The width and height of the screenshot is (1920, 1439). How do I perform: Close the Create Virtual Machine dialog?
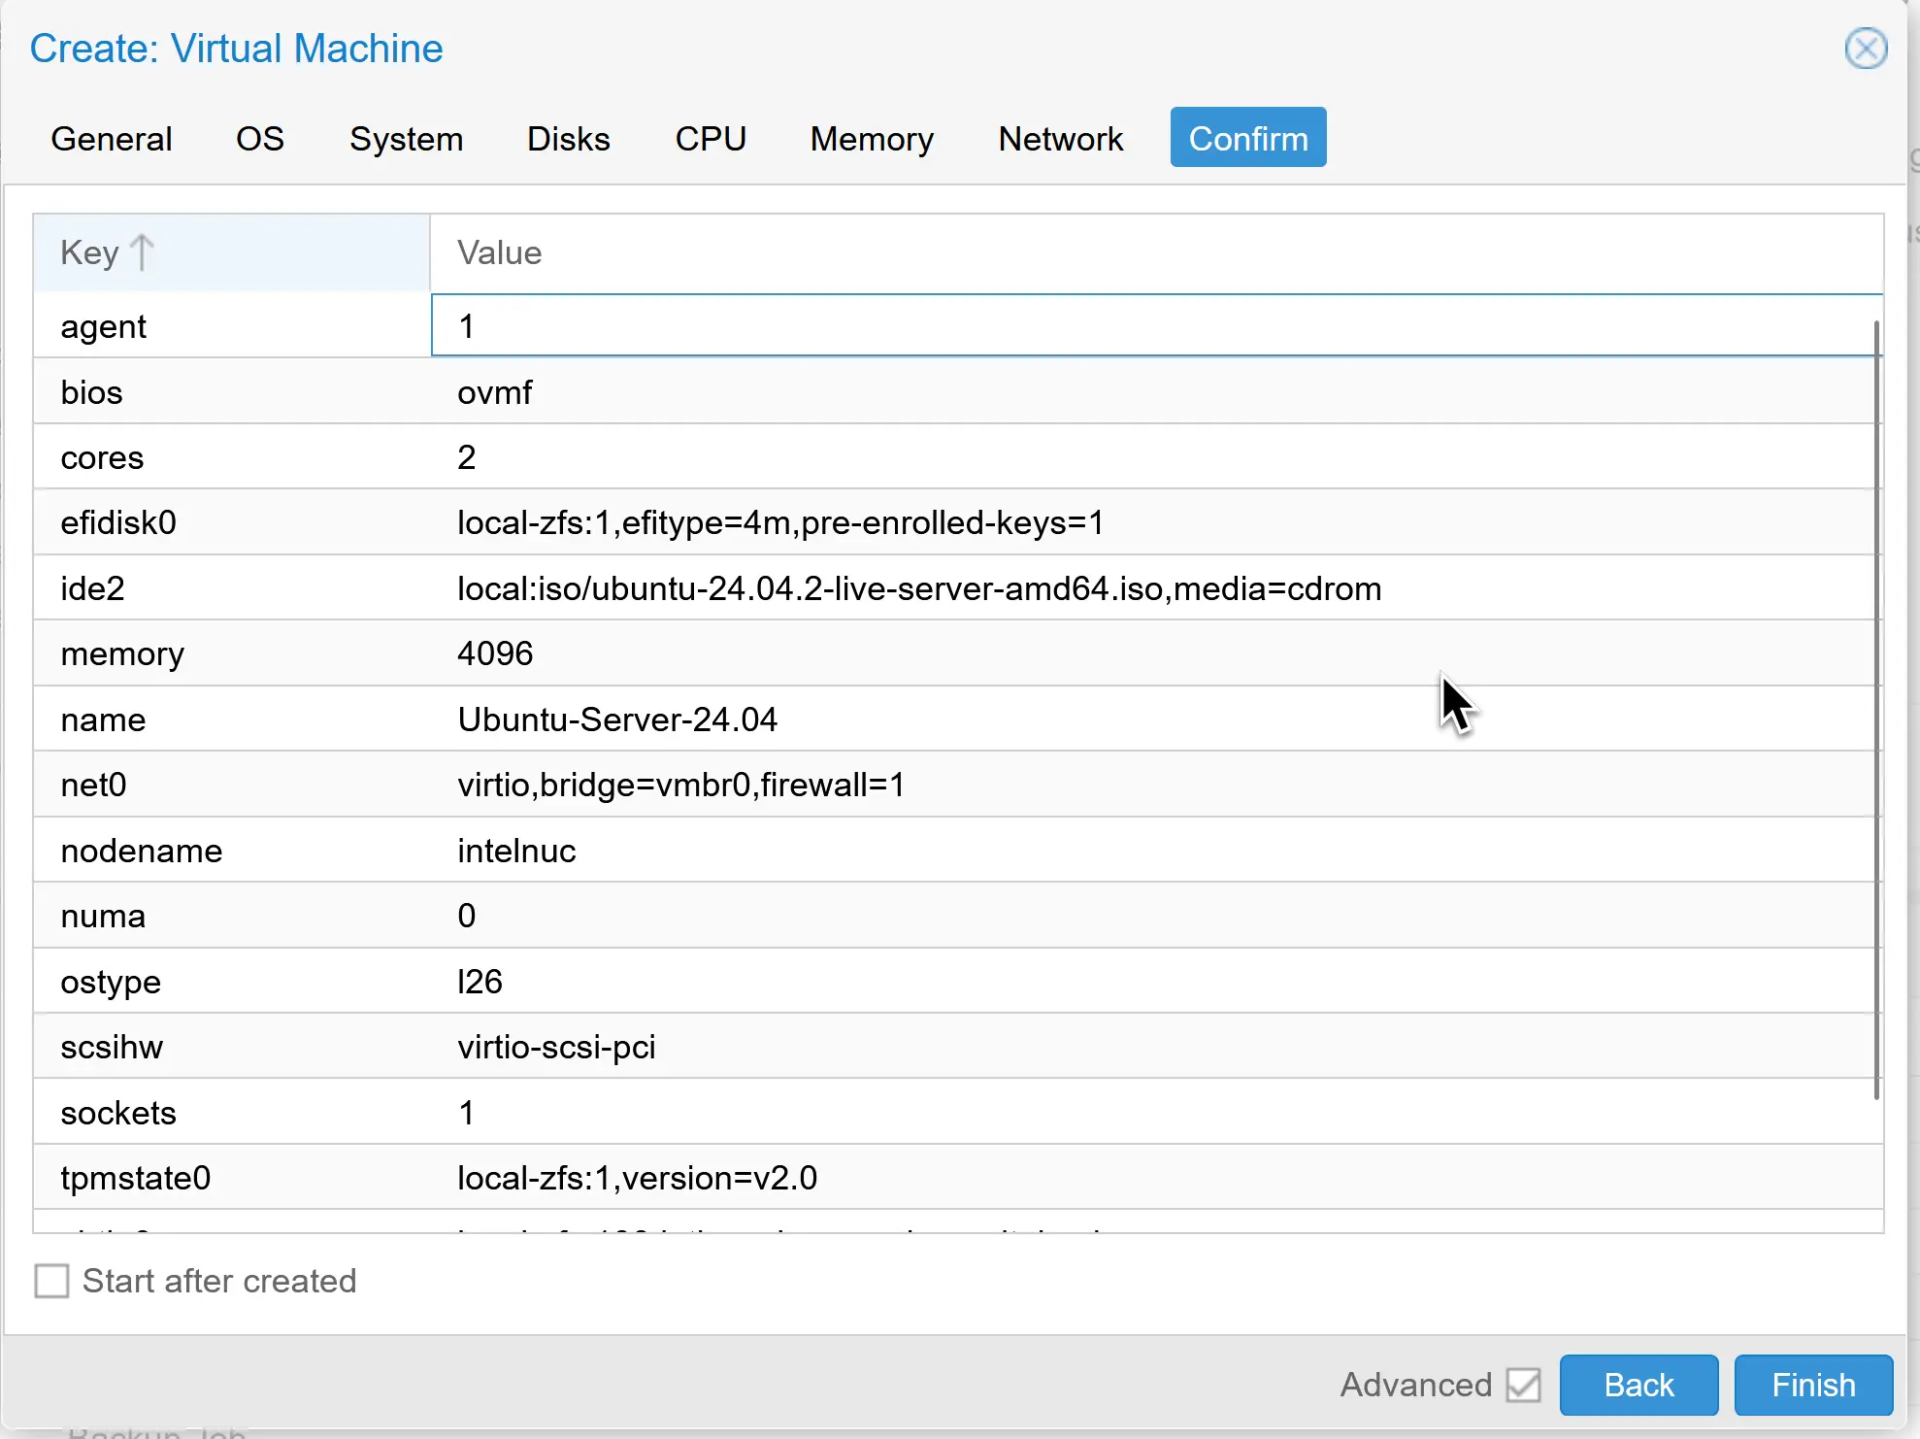(x=1865, y=48)
